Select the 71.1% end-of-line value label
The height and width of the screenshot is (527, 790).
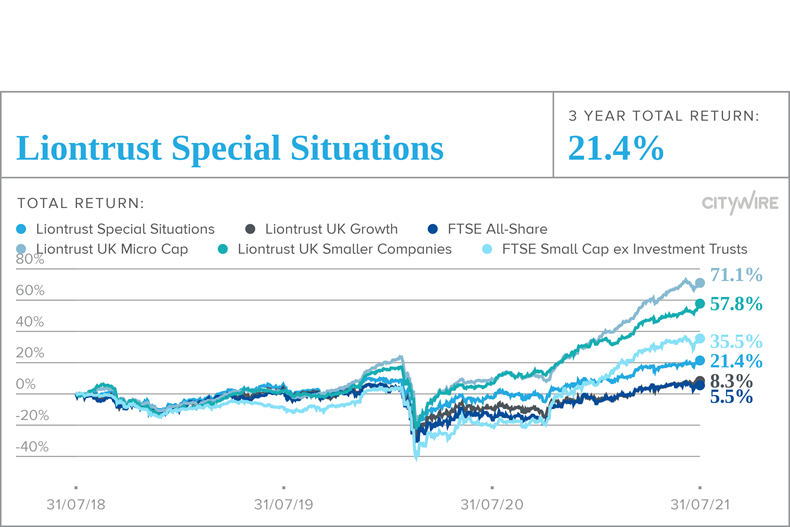(736, 275)
